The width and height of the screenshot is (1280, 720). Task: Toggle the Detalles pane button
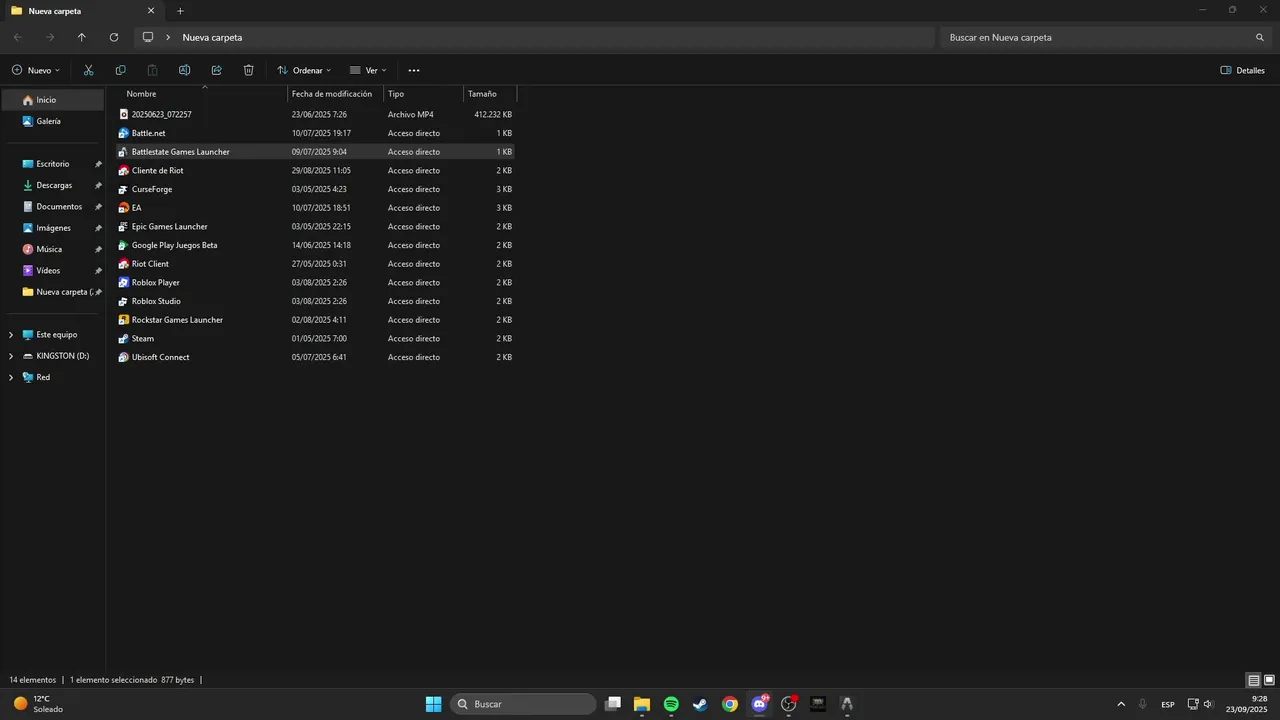coord(1243,70)
